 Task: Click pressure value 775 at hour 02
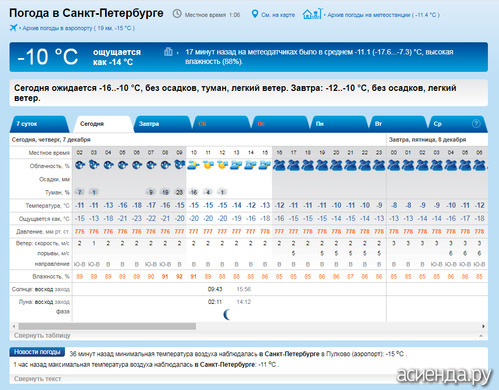coord(80,231)
